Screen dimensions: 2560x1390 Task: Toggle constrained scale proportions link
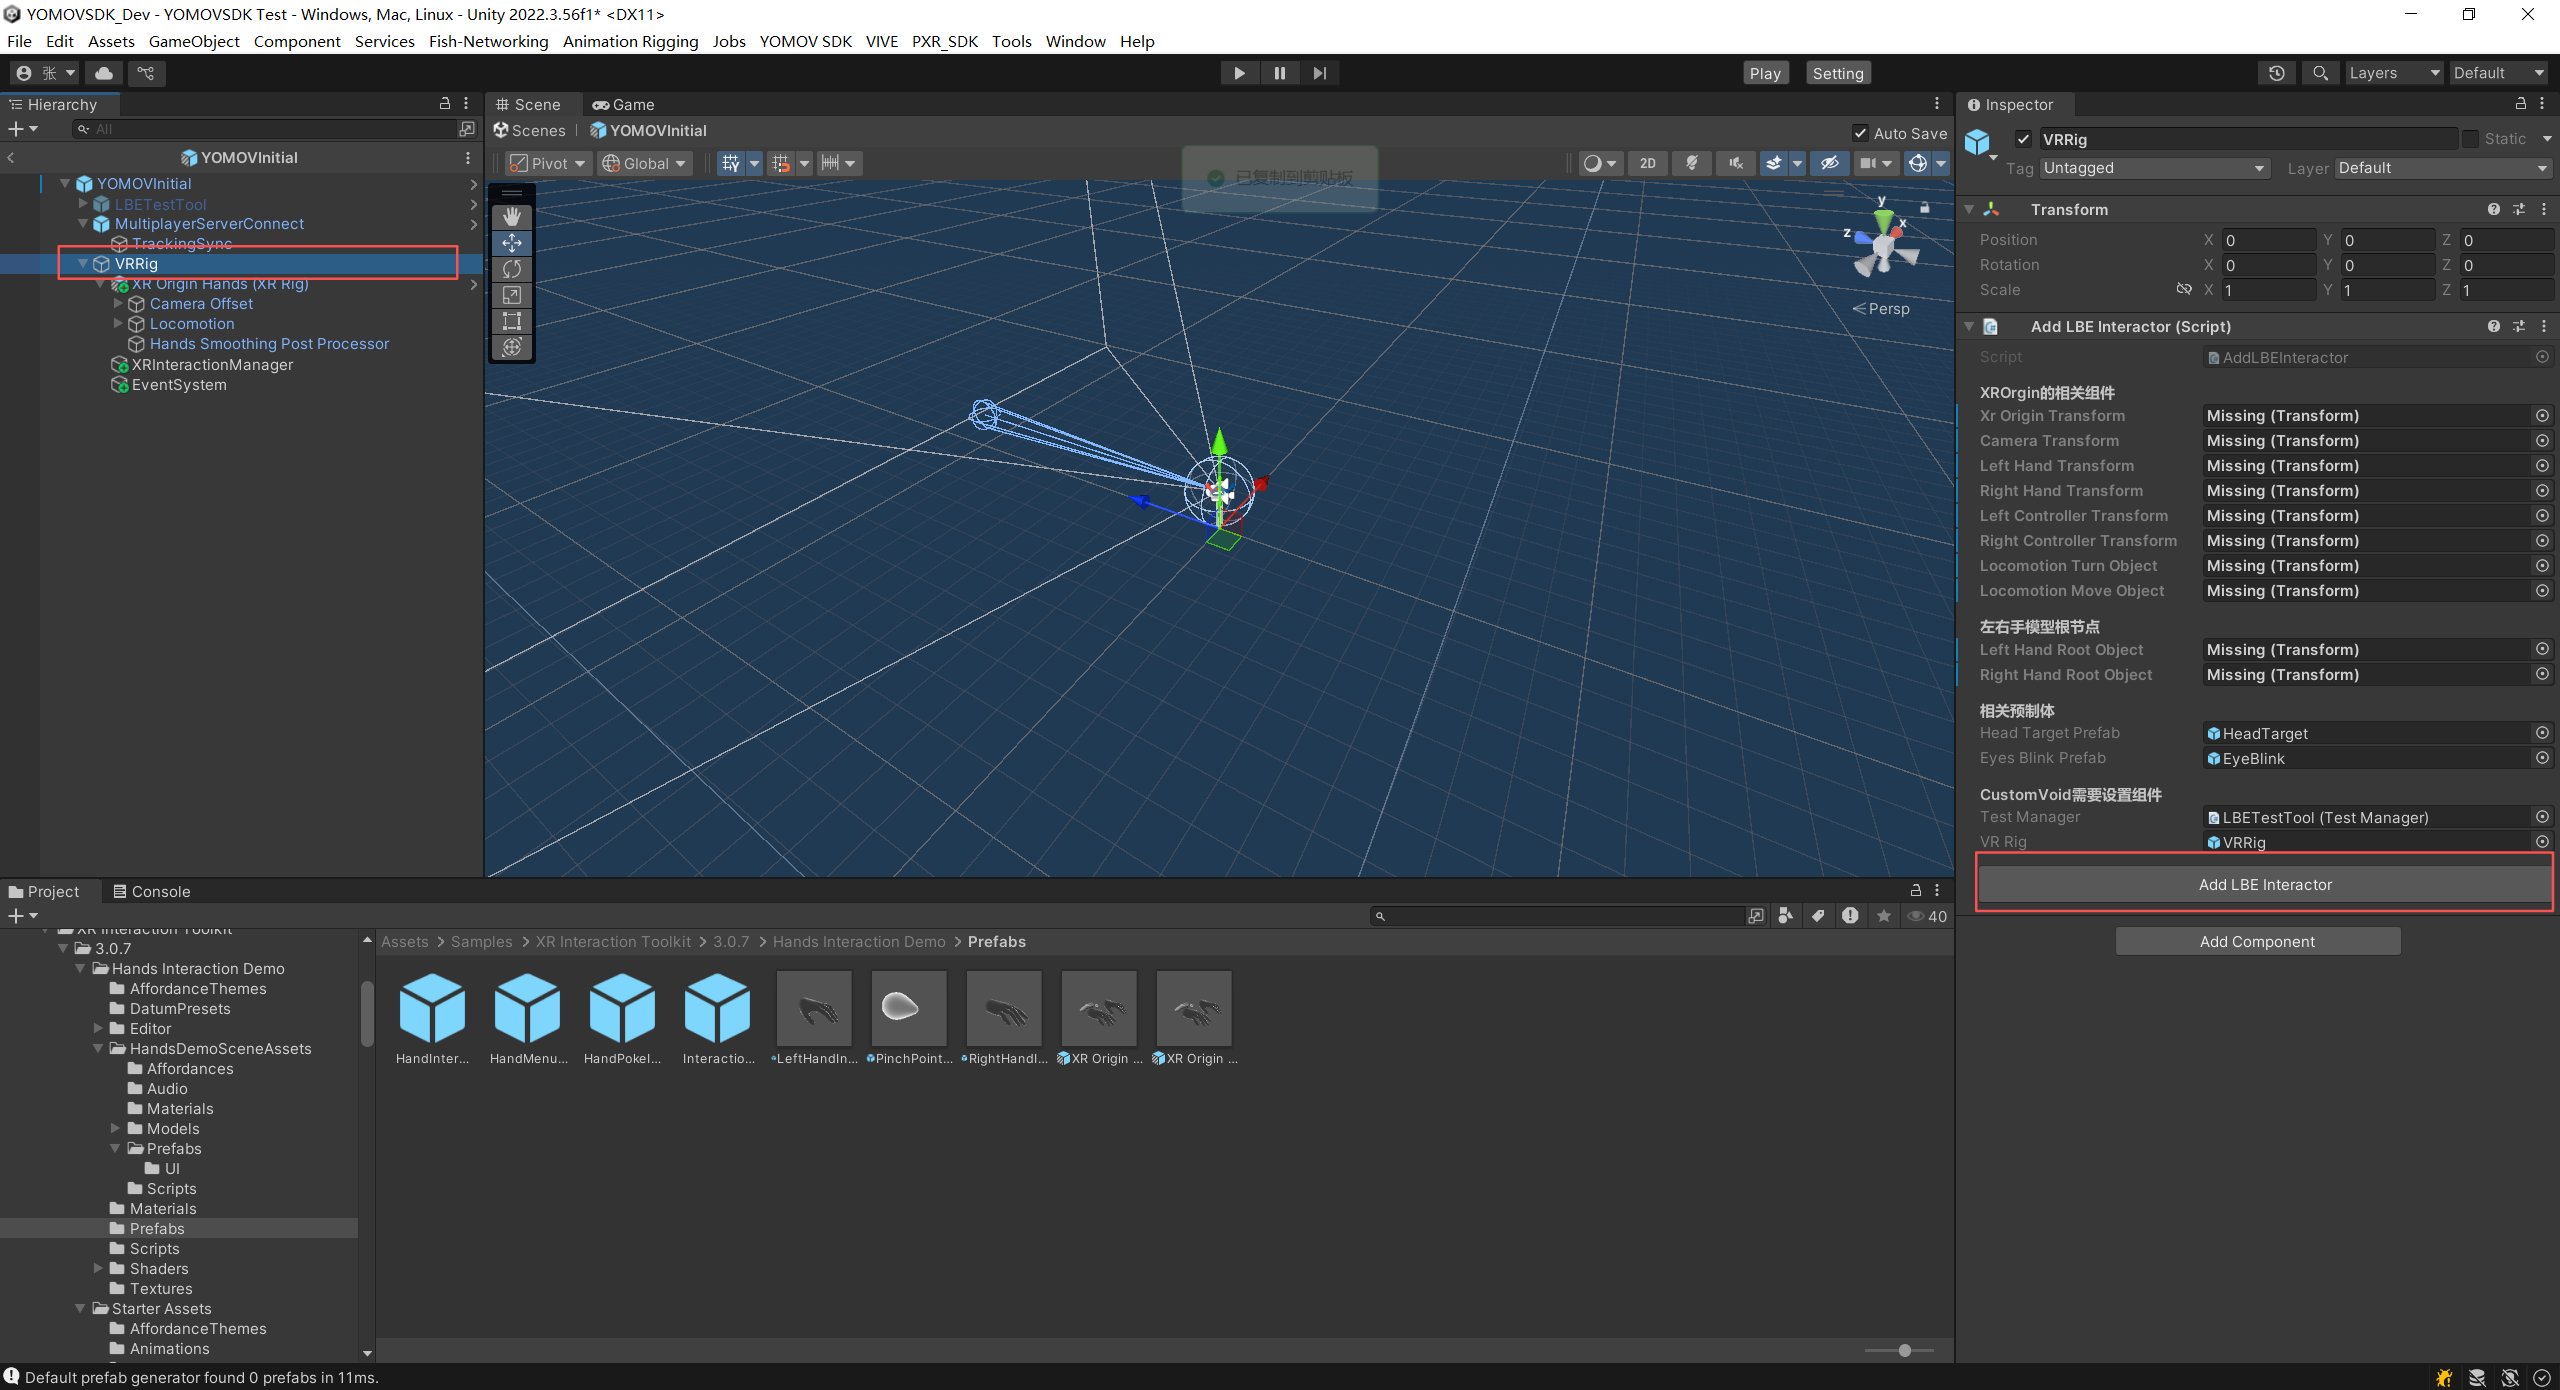(2184, 289)
